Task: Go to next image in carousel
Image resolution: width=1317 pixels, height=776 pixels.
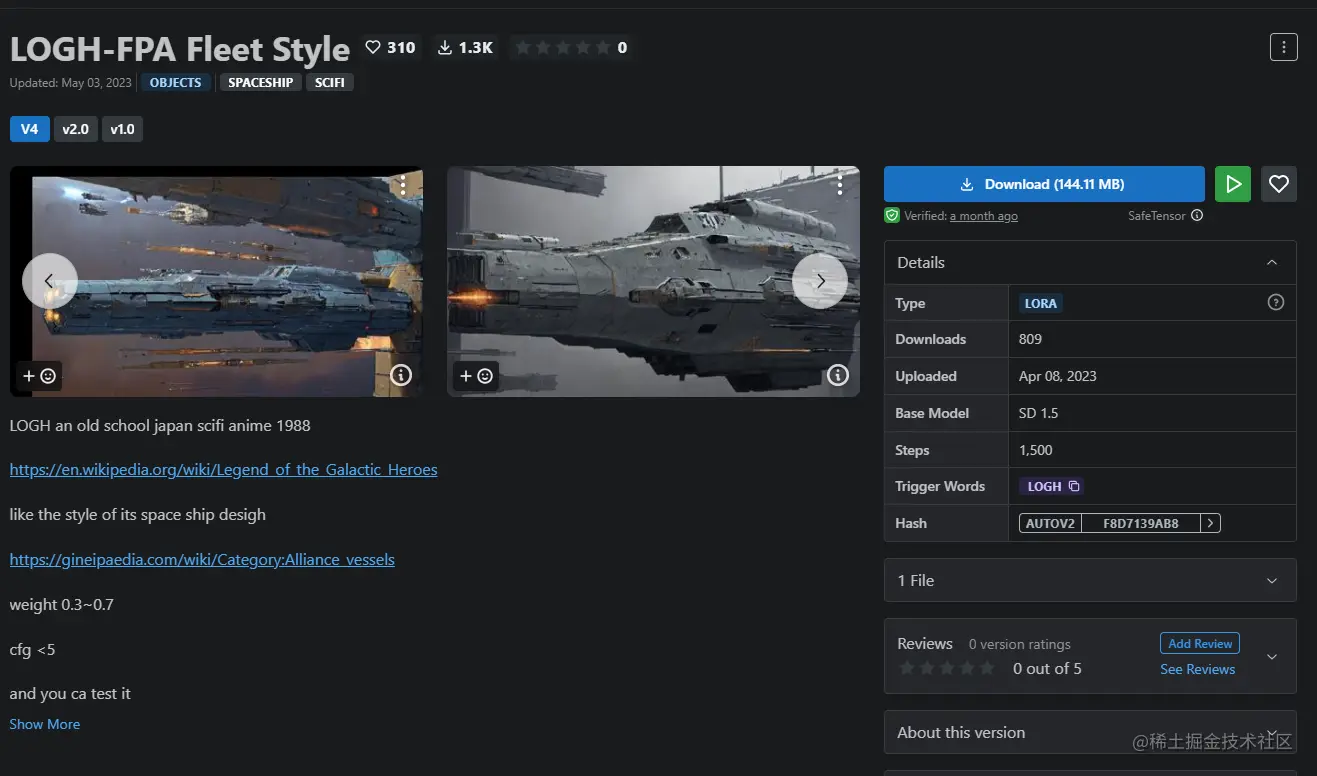Action: pyautogui.click(x=820, y=281)
